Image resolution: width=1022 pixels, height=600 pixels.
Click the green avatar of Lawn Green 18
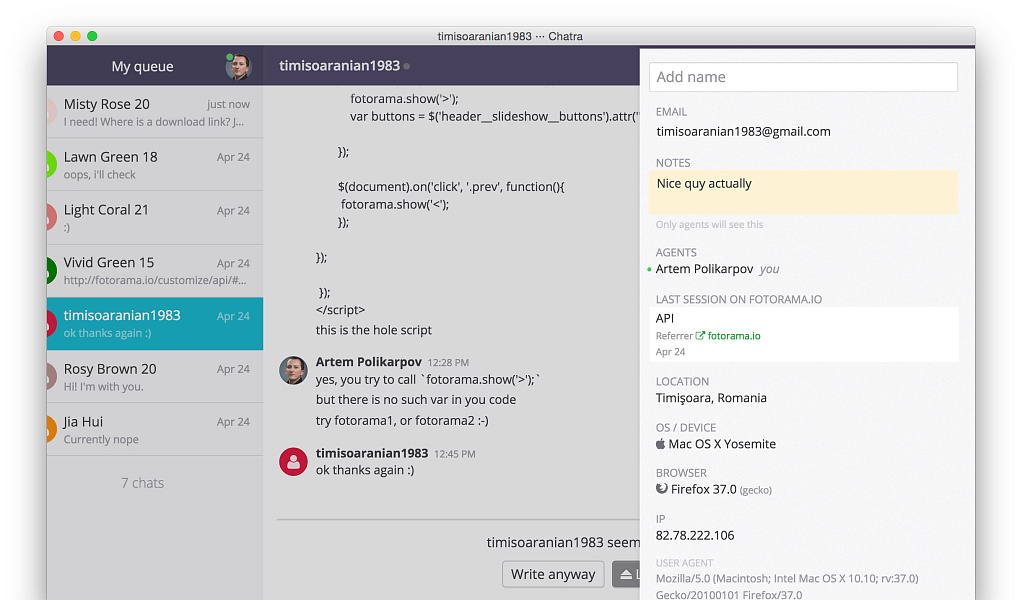(x=52, y=164)
